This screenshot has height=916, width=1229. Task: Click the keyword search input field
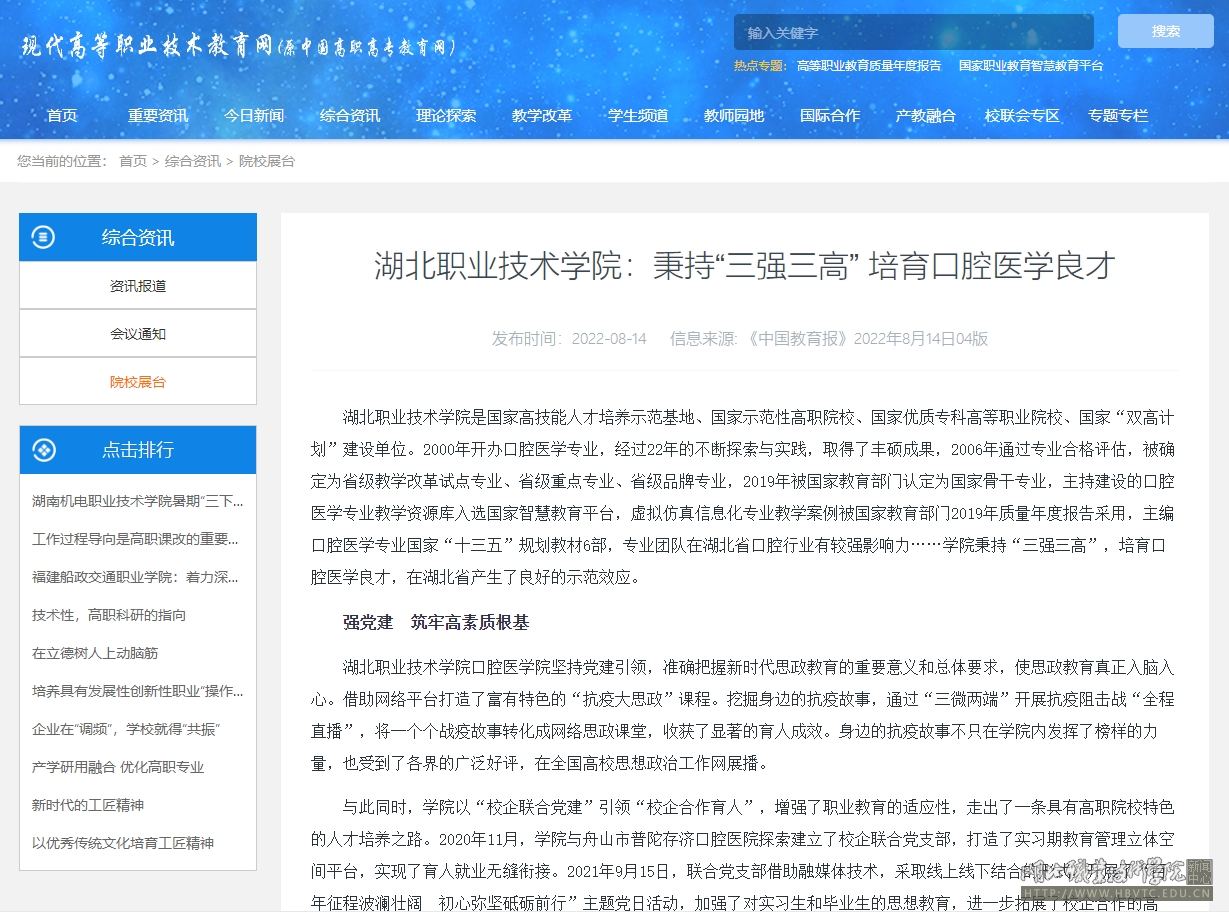tap(913, 33)
